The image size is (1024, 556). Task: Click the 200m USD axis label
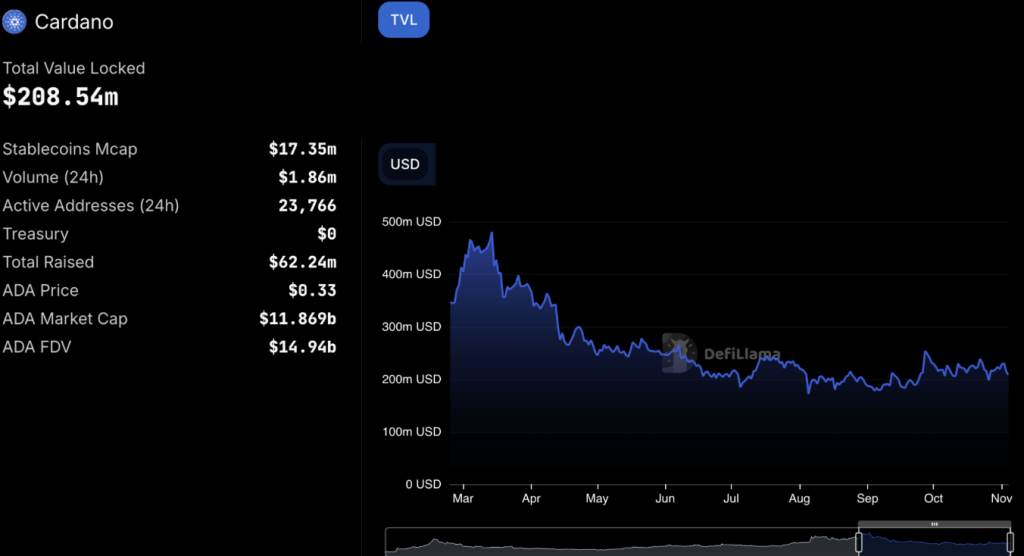411,380
